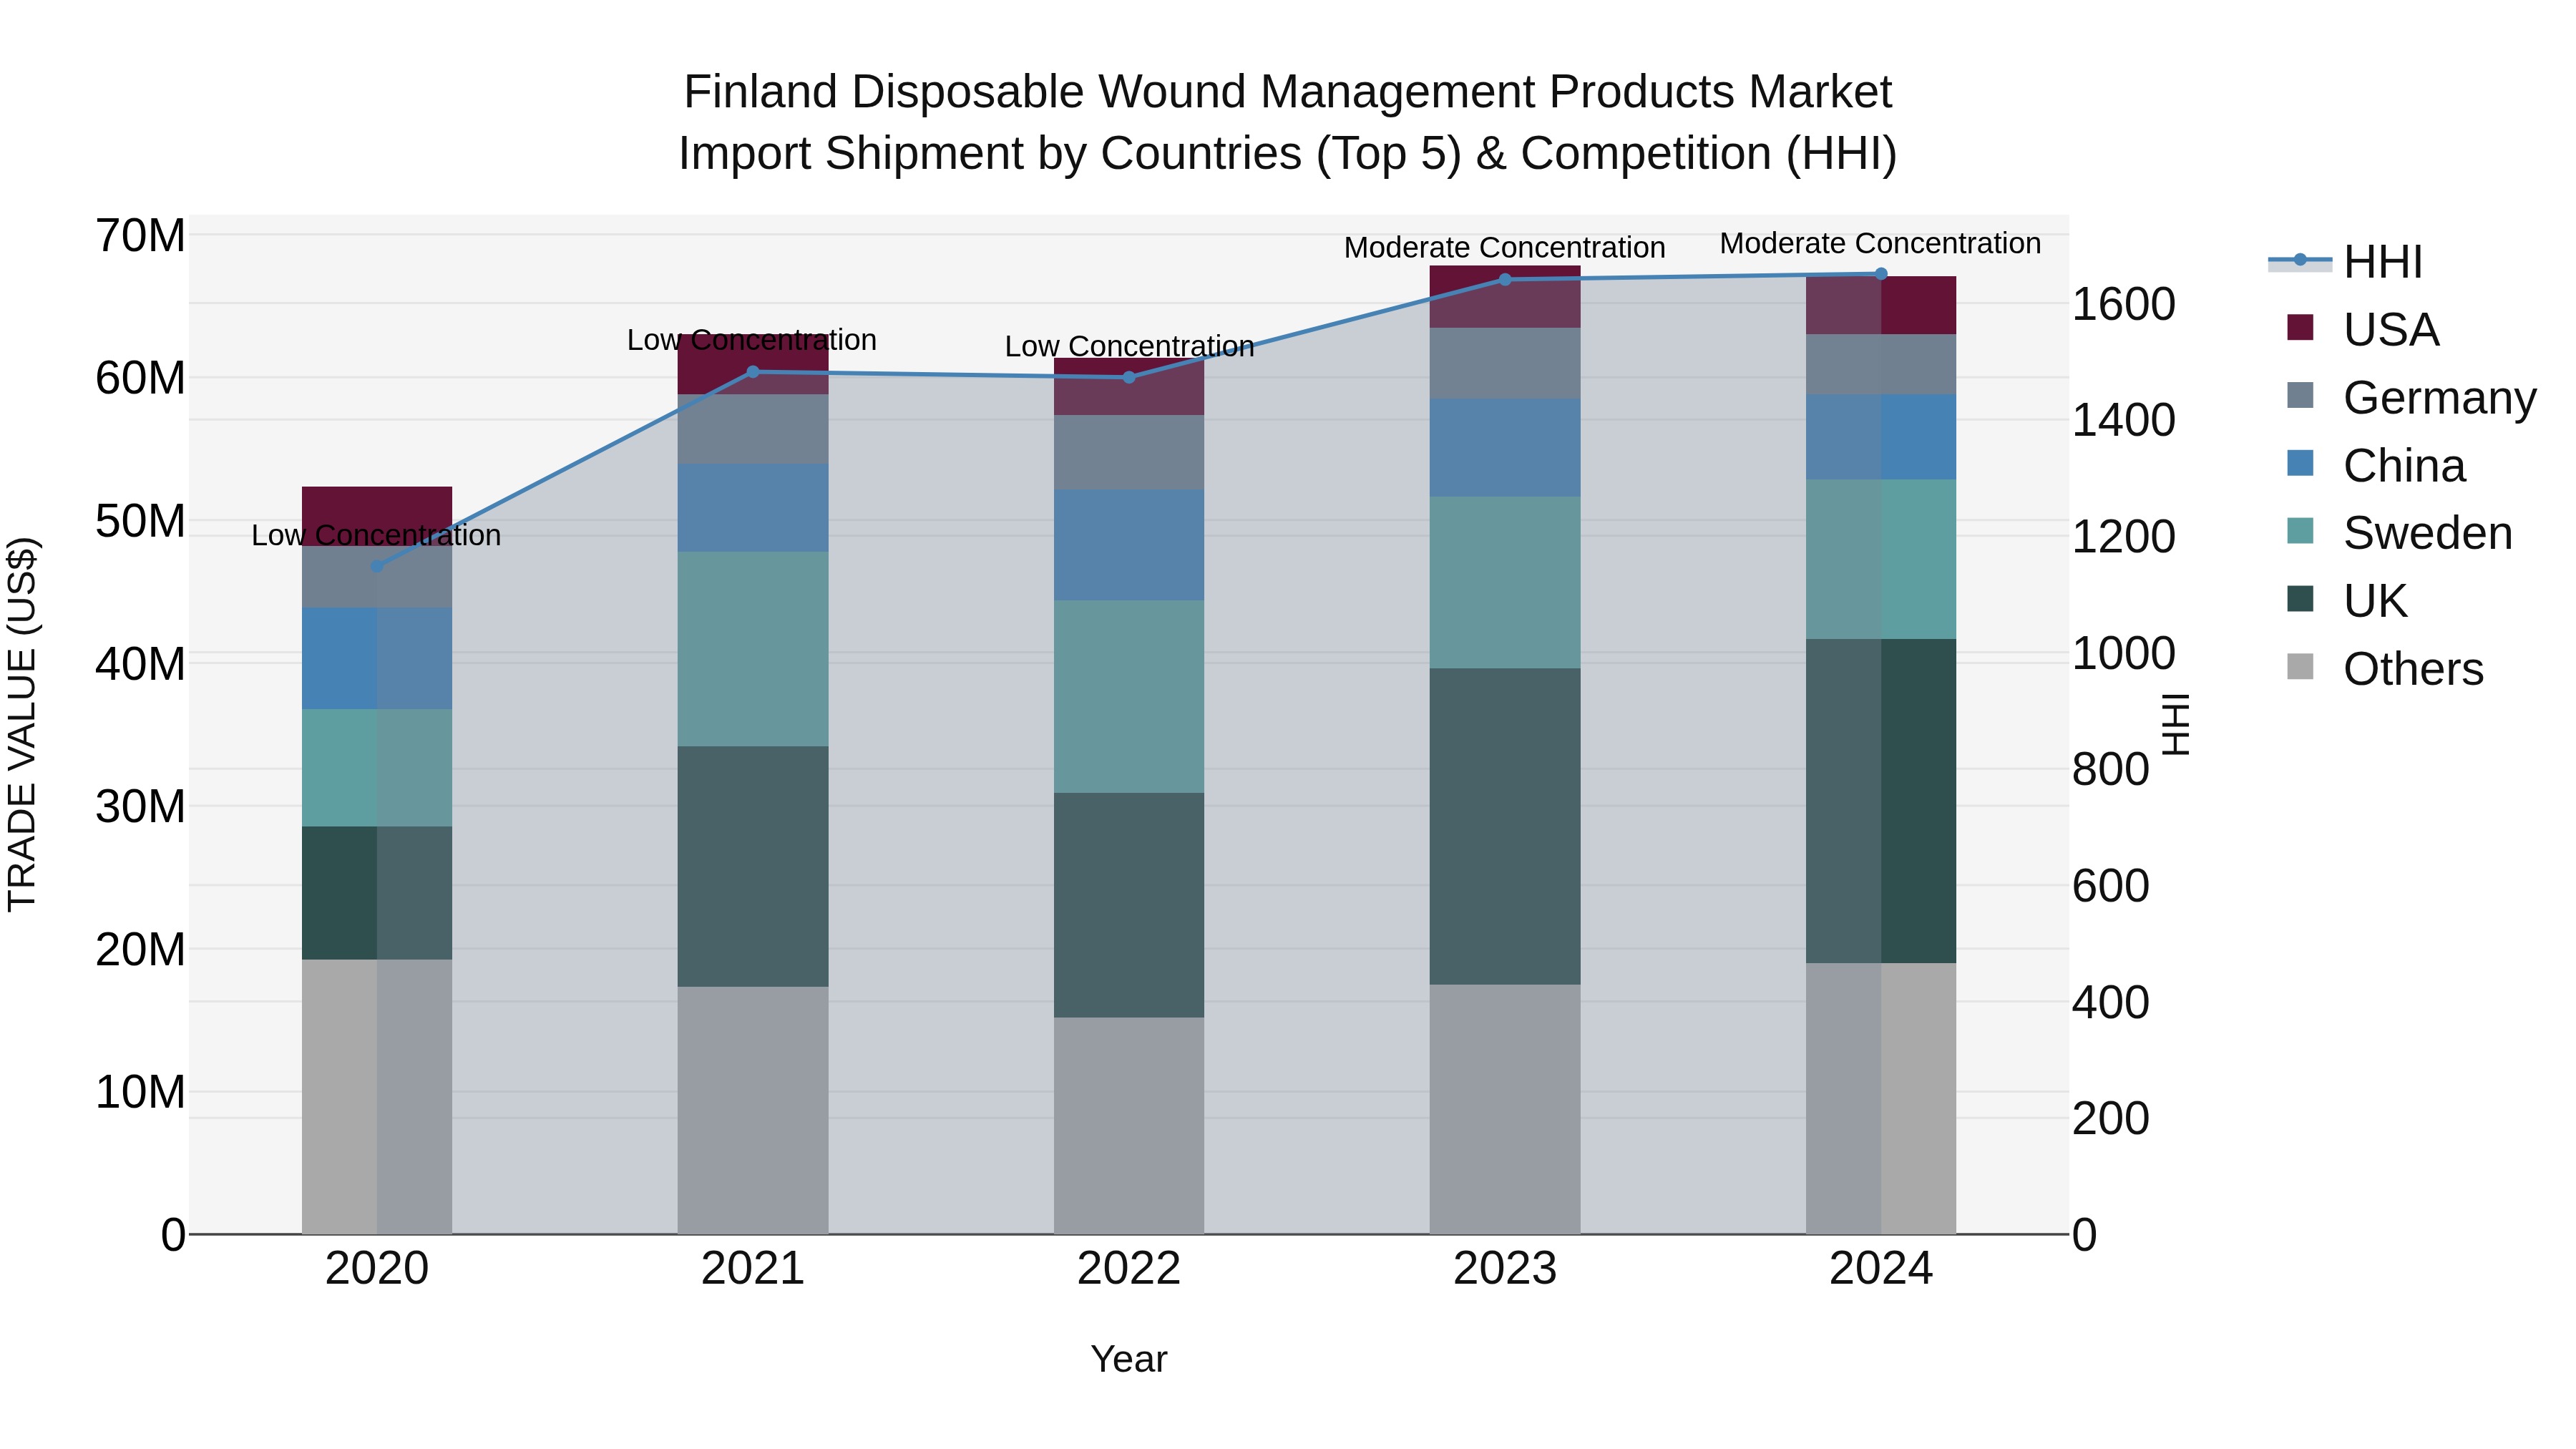
Task: Click the 2021 Others bar segment
Action: point(753,1110)
